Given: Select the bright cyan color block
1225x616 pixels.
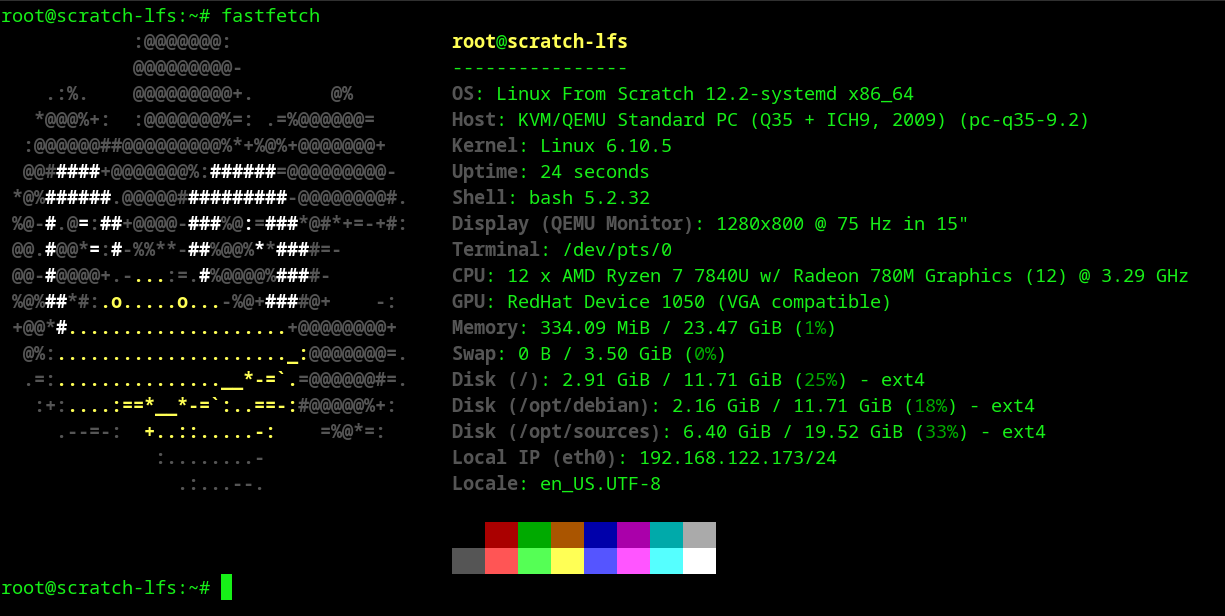Looking at the screenshot, I should 666,561.
